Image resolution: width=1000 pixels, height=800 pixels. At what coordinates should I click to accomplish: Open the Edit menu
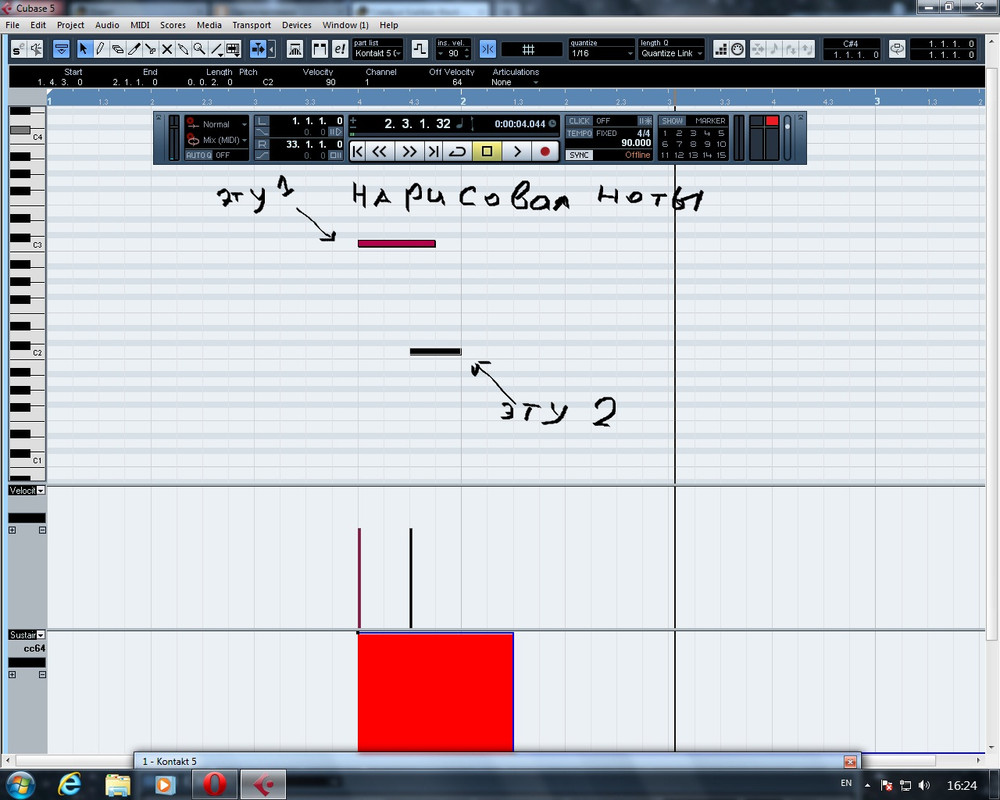tap(38, 25)
